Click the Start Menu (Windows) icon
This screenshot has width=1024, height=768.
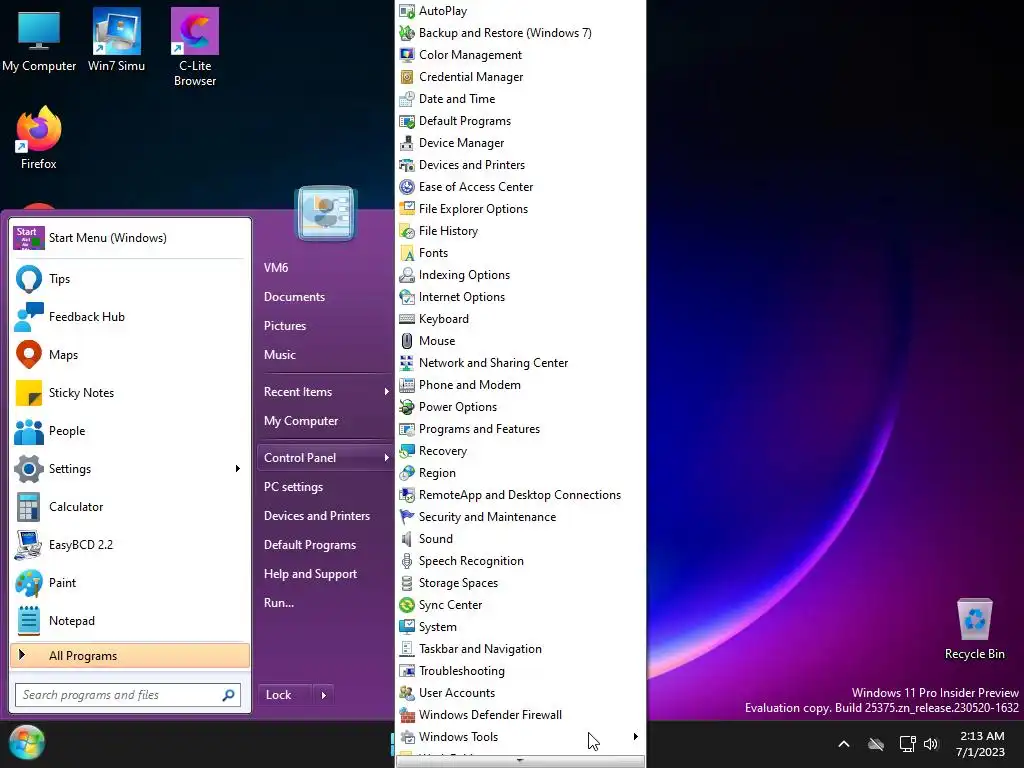click(29, 238)
